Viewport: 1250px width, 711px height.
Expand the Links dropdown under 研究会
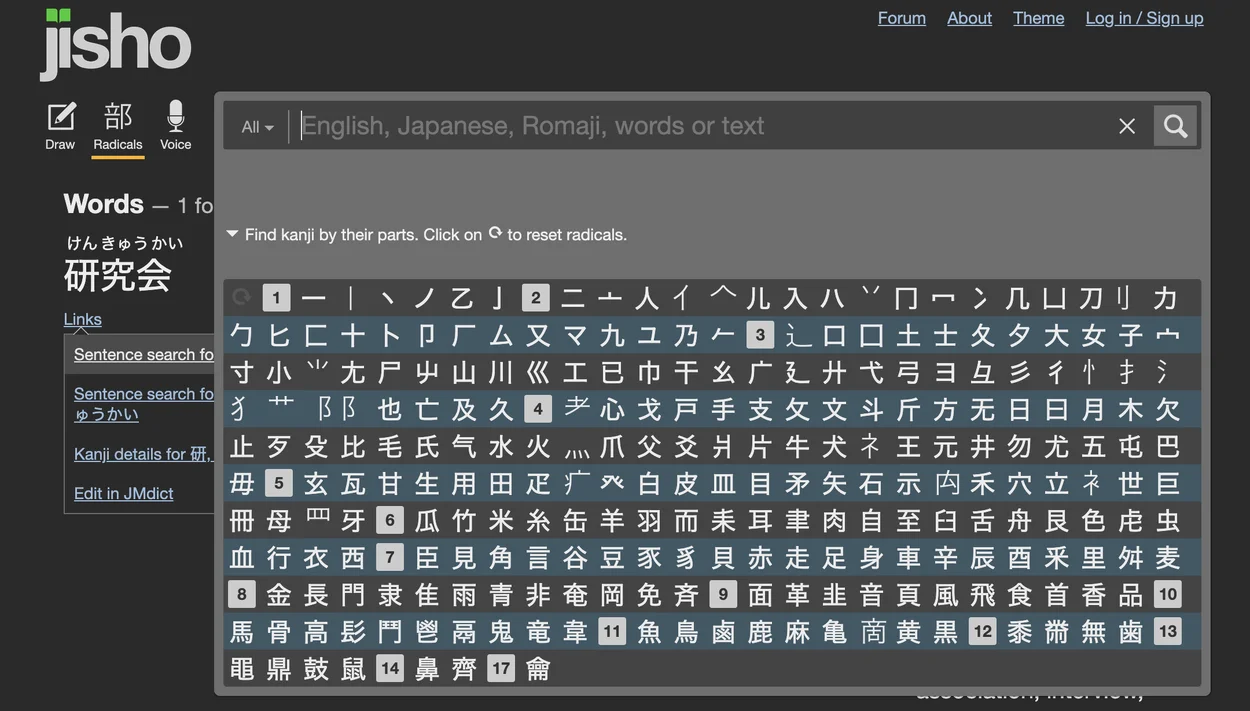(83, 319)
